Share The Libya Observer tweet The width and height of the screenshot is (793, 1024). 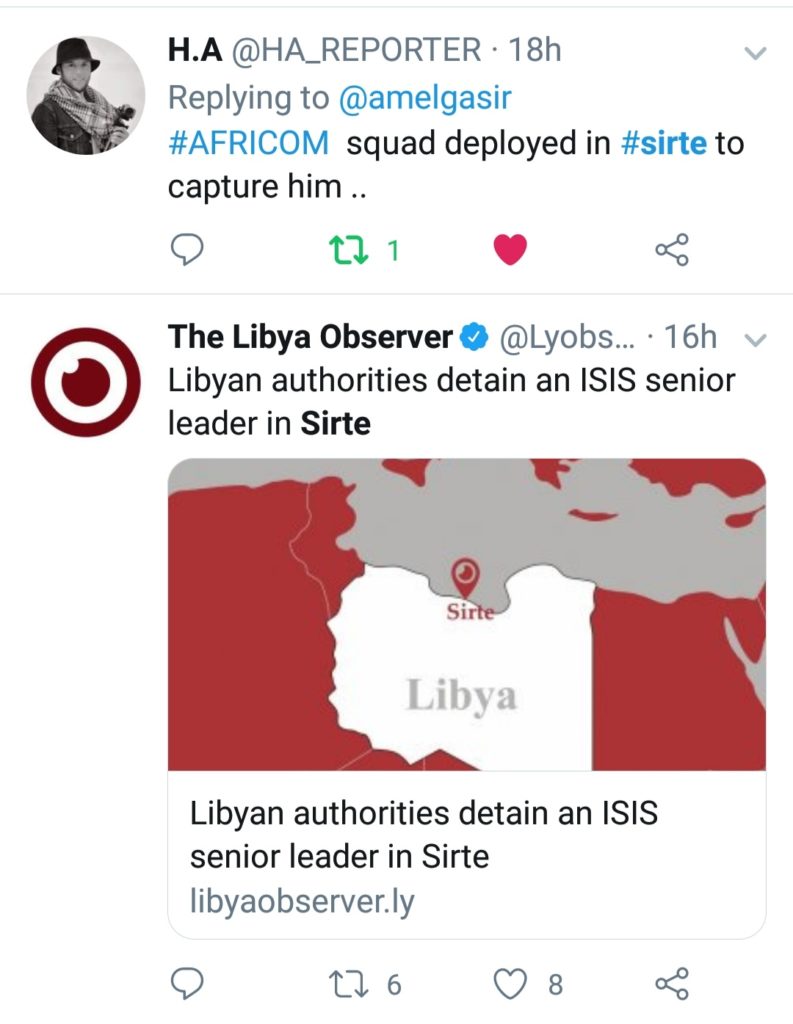672,984
